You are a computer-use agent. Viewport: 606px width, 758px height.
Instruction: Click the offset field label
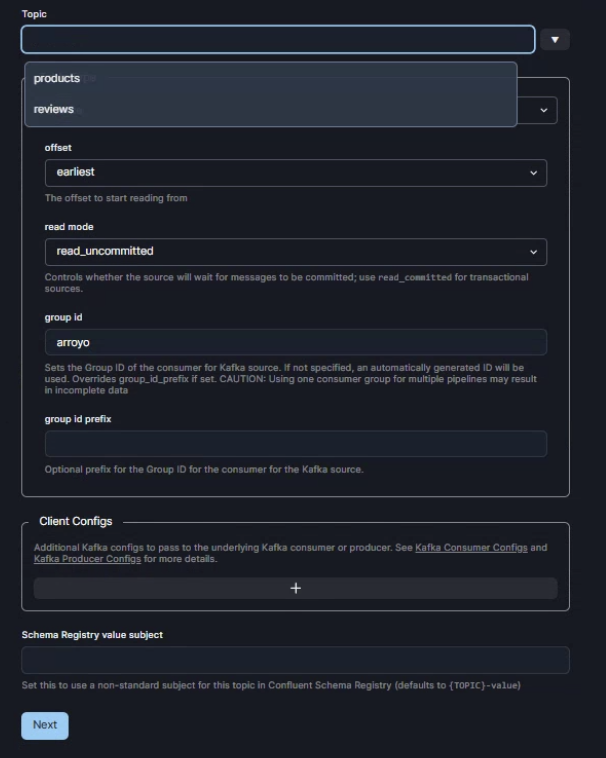58,148
